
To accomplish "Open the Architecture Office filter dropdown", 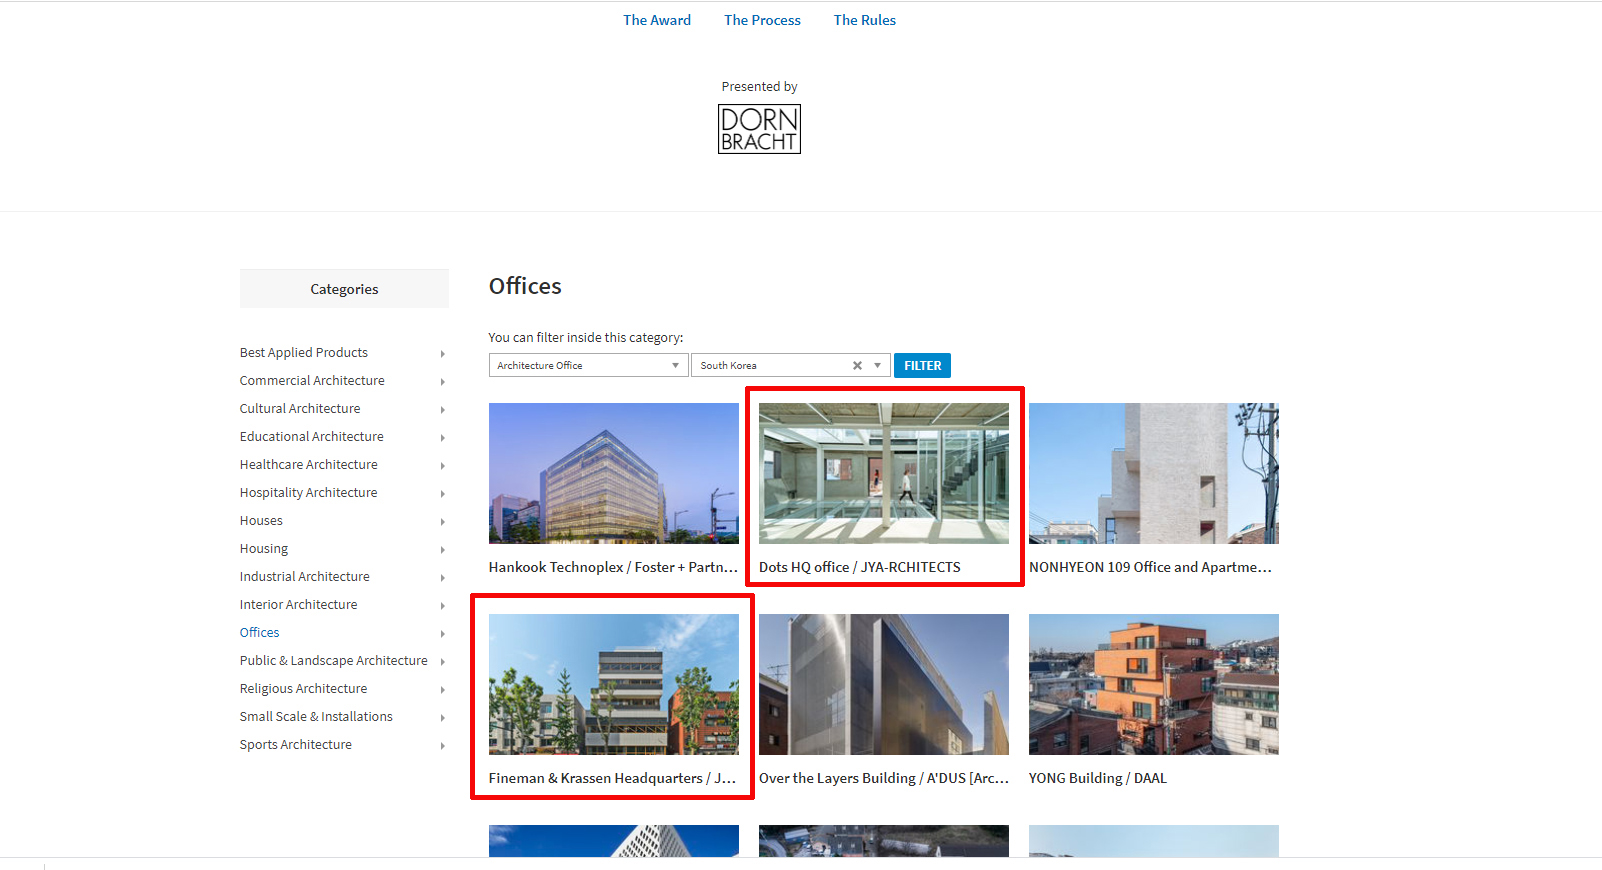I will pos(588,365).
